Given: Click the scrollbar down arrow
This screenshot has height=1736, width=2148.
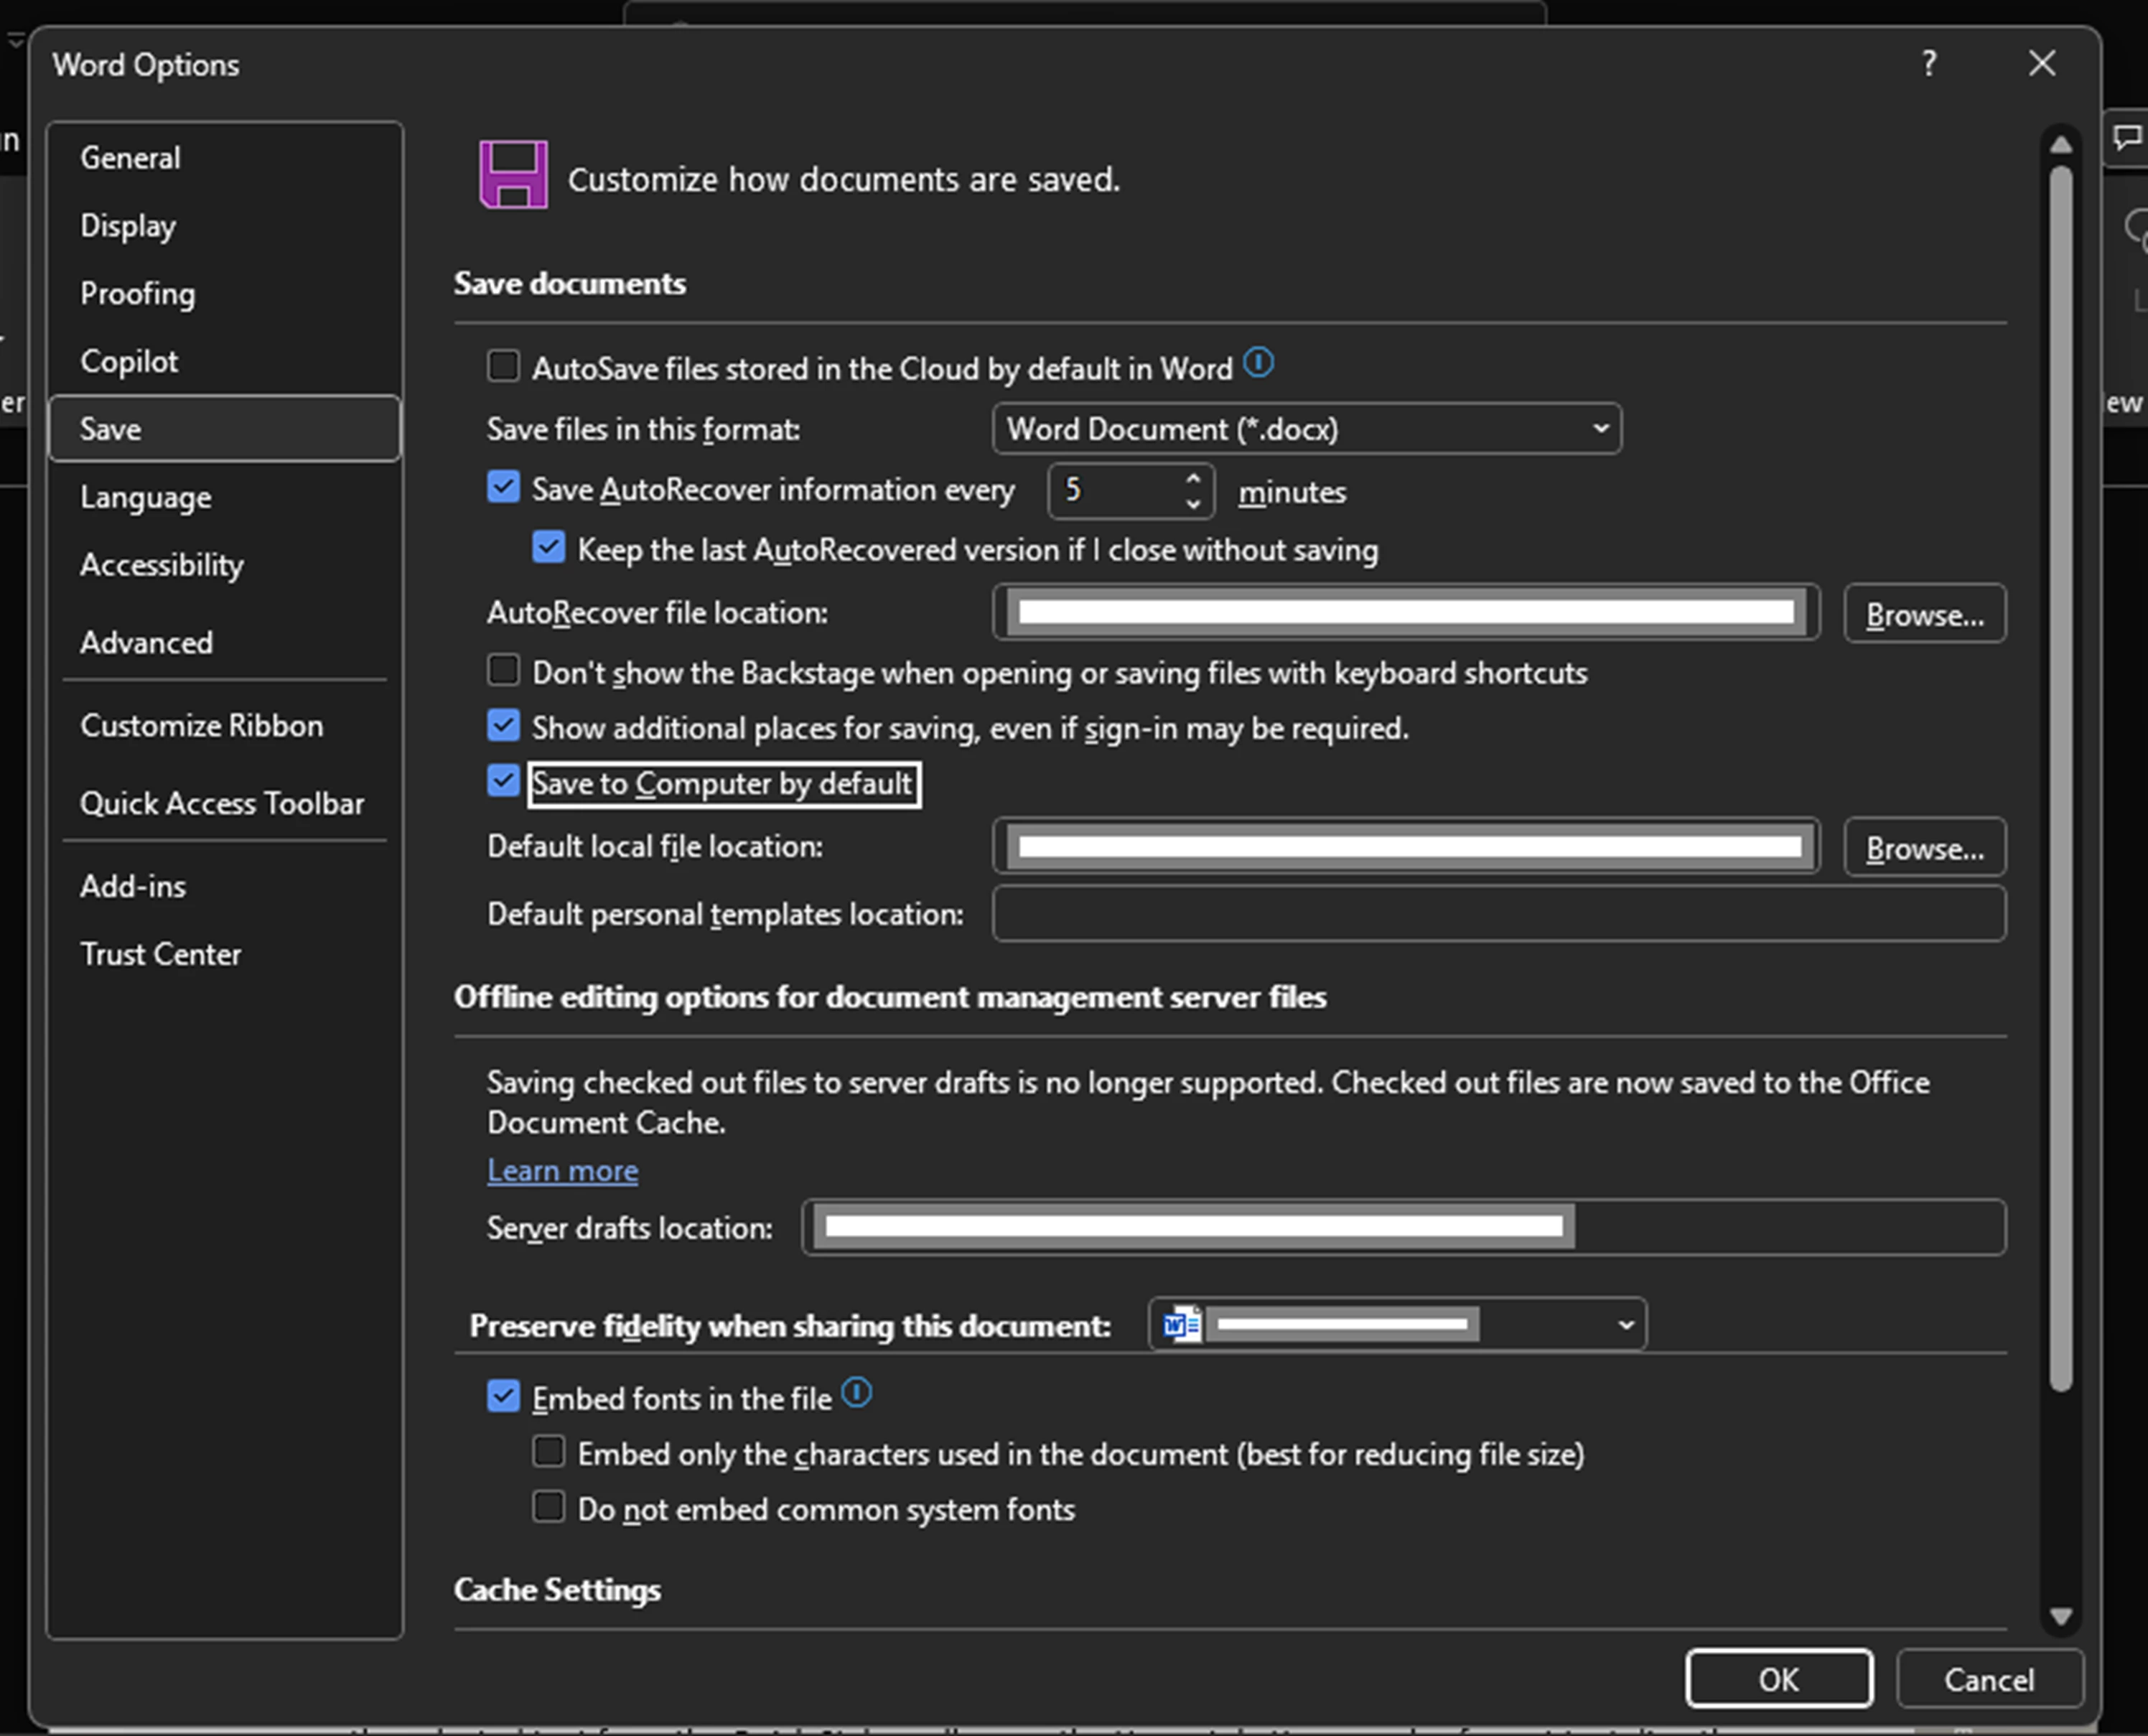Looking at the screenshot, I should [2060, 1616].
